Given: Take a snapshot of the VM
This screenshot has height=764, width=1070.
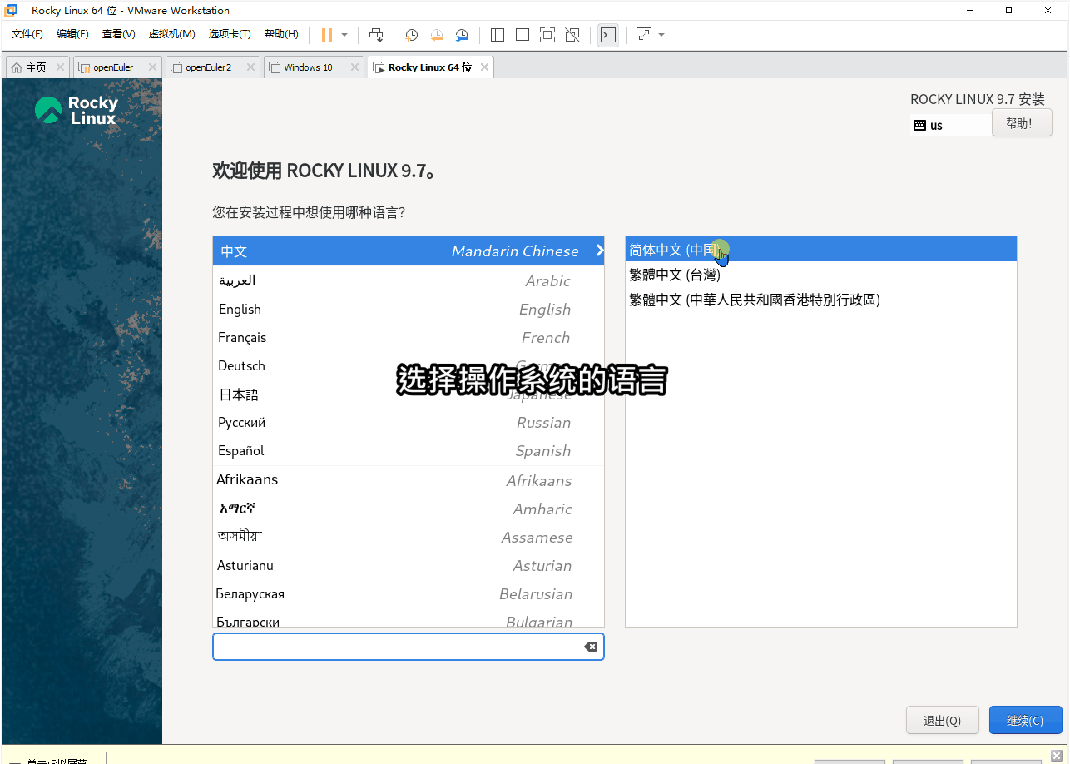Looking at the screenshot, I should tap(411, 34).
